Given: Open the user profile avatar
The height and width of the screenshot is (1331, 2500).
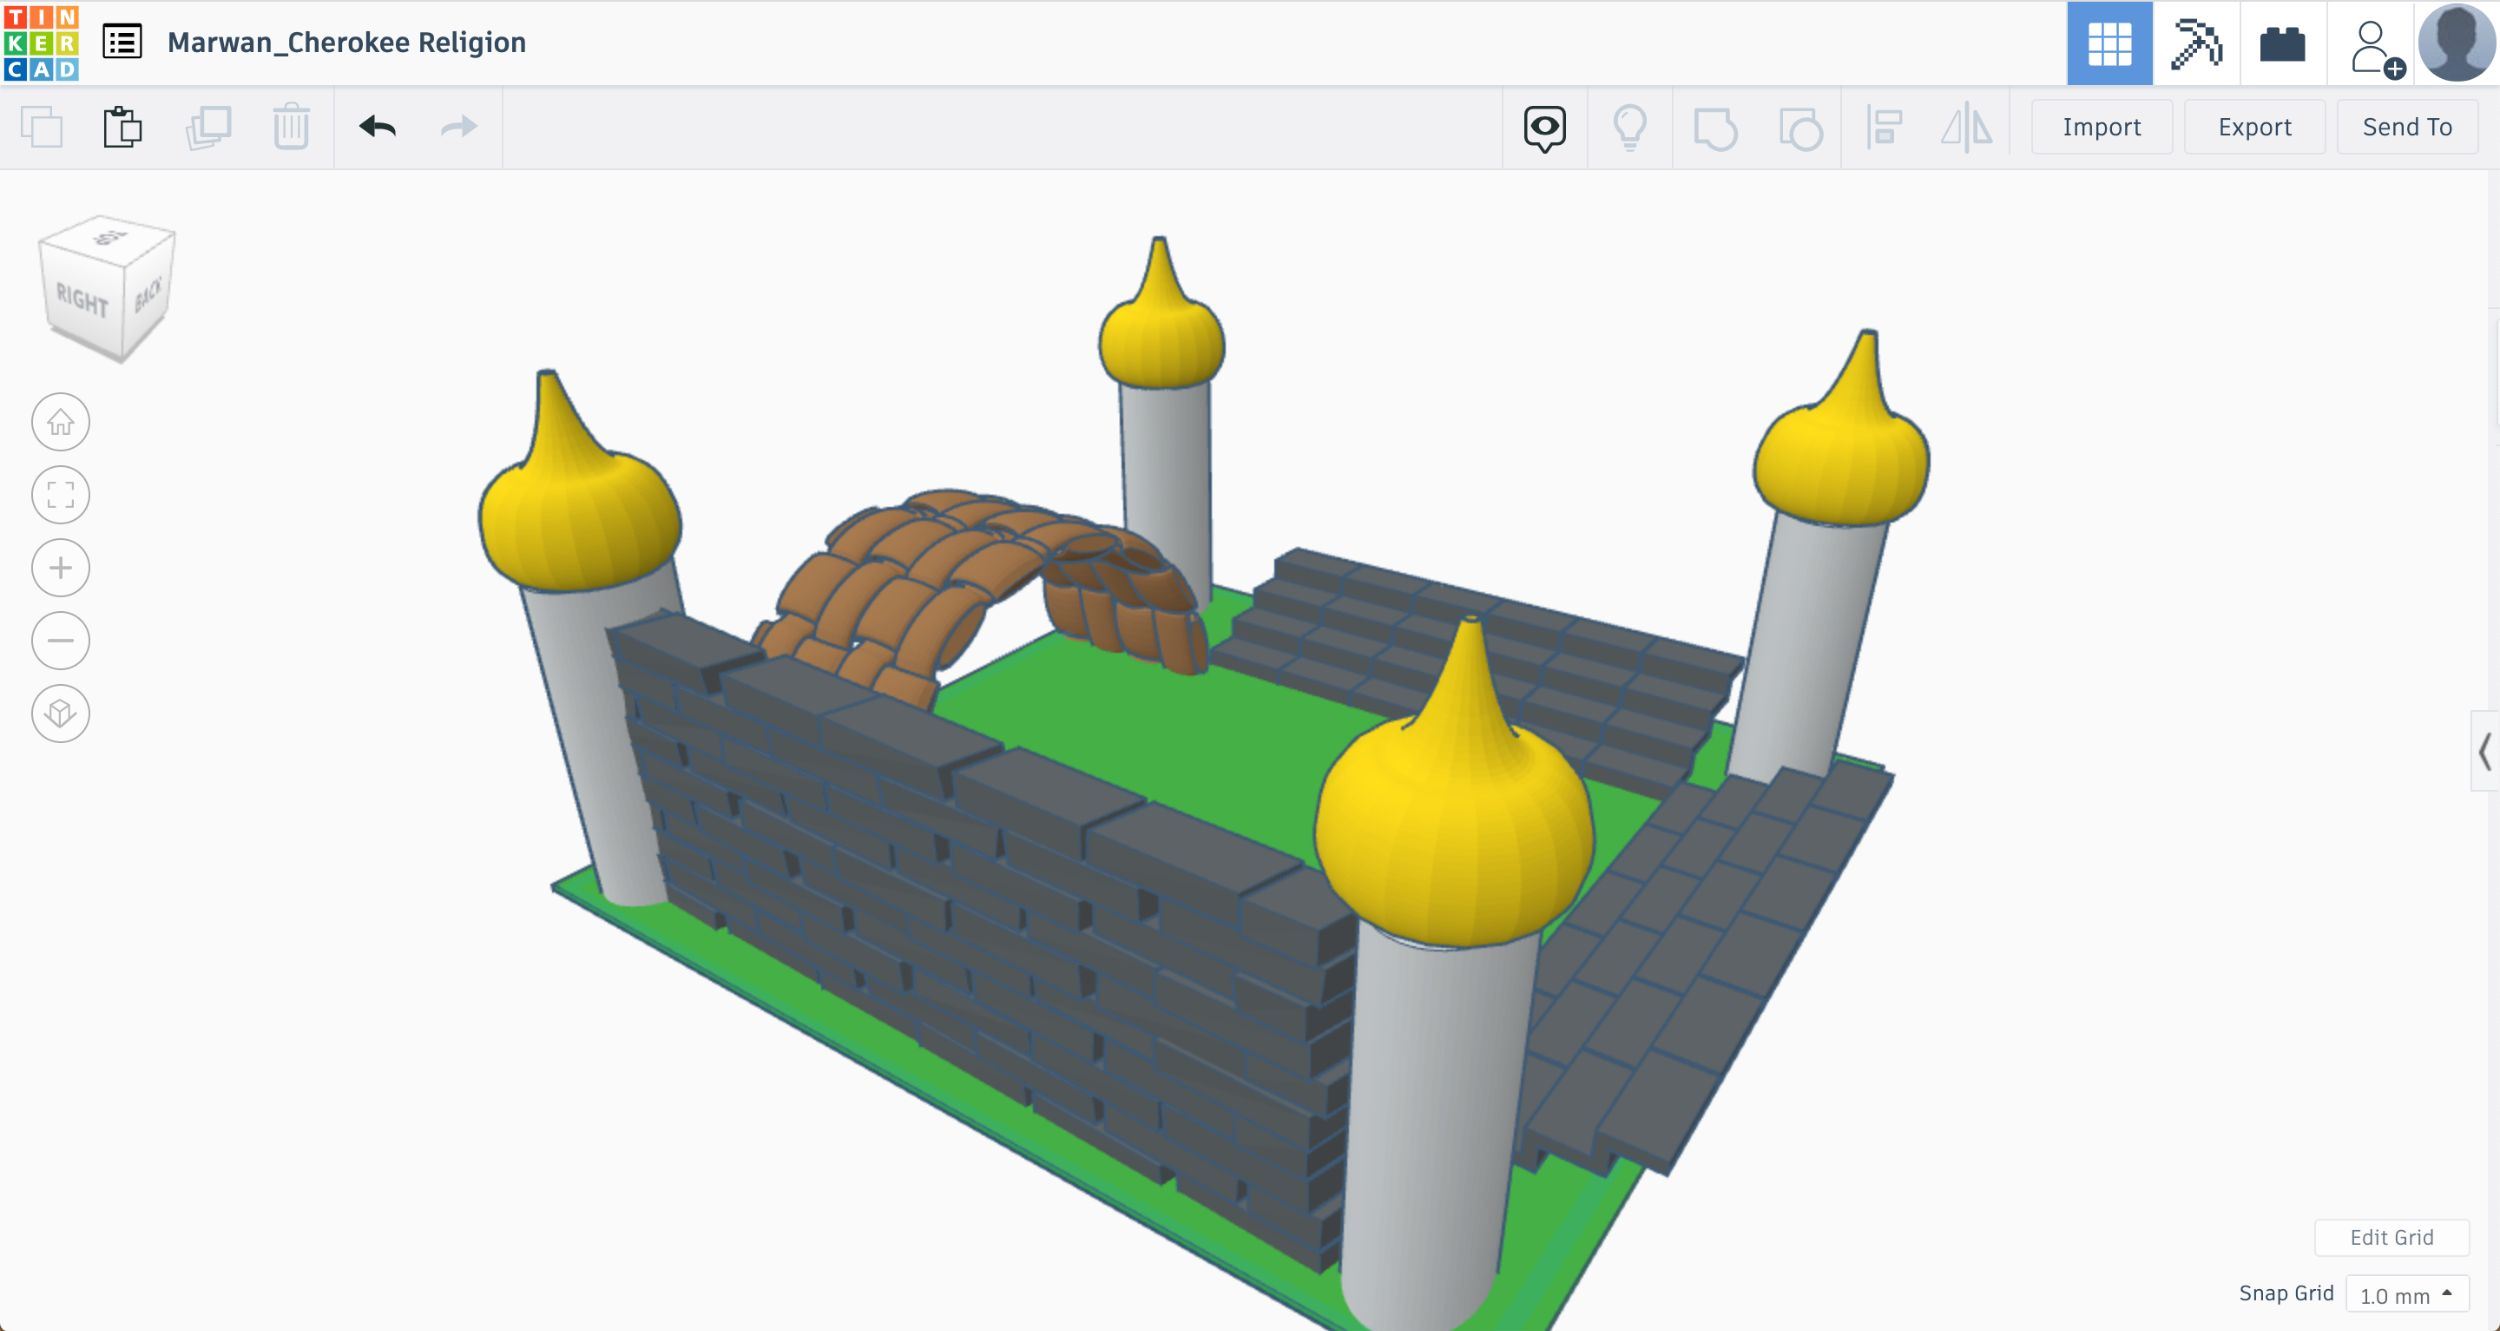Looking at the screenshot, I should pyautogui.click(x=2456, y=43).
